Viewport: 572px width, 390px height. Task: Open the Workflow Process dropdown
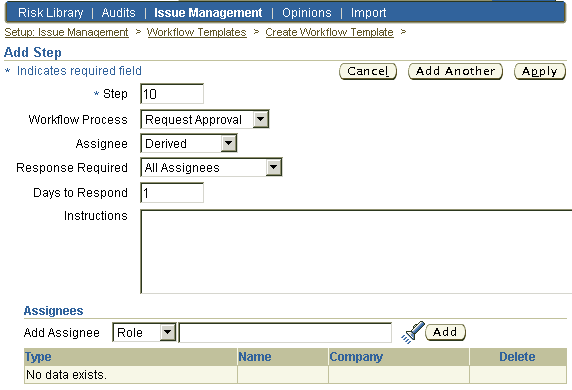pyautogui.click(x=205, y=119)
